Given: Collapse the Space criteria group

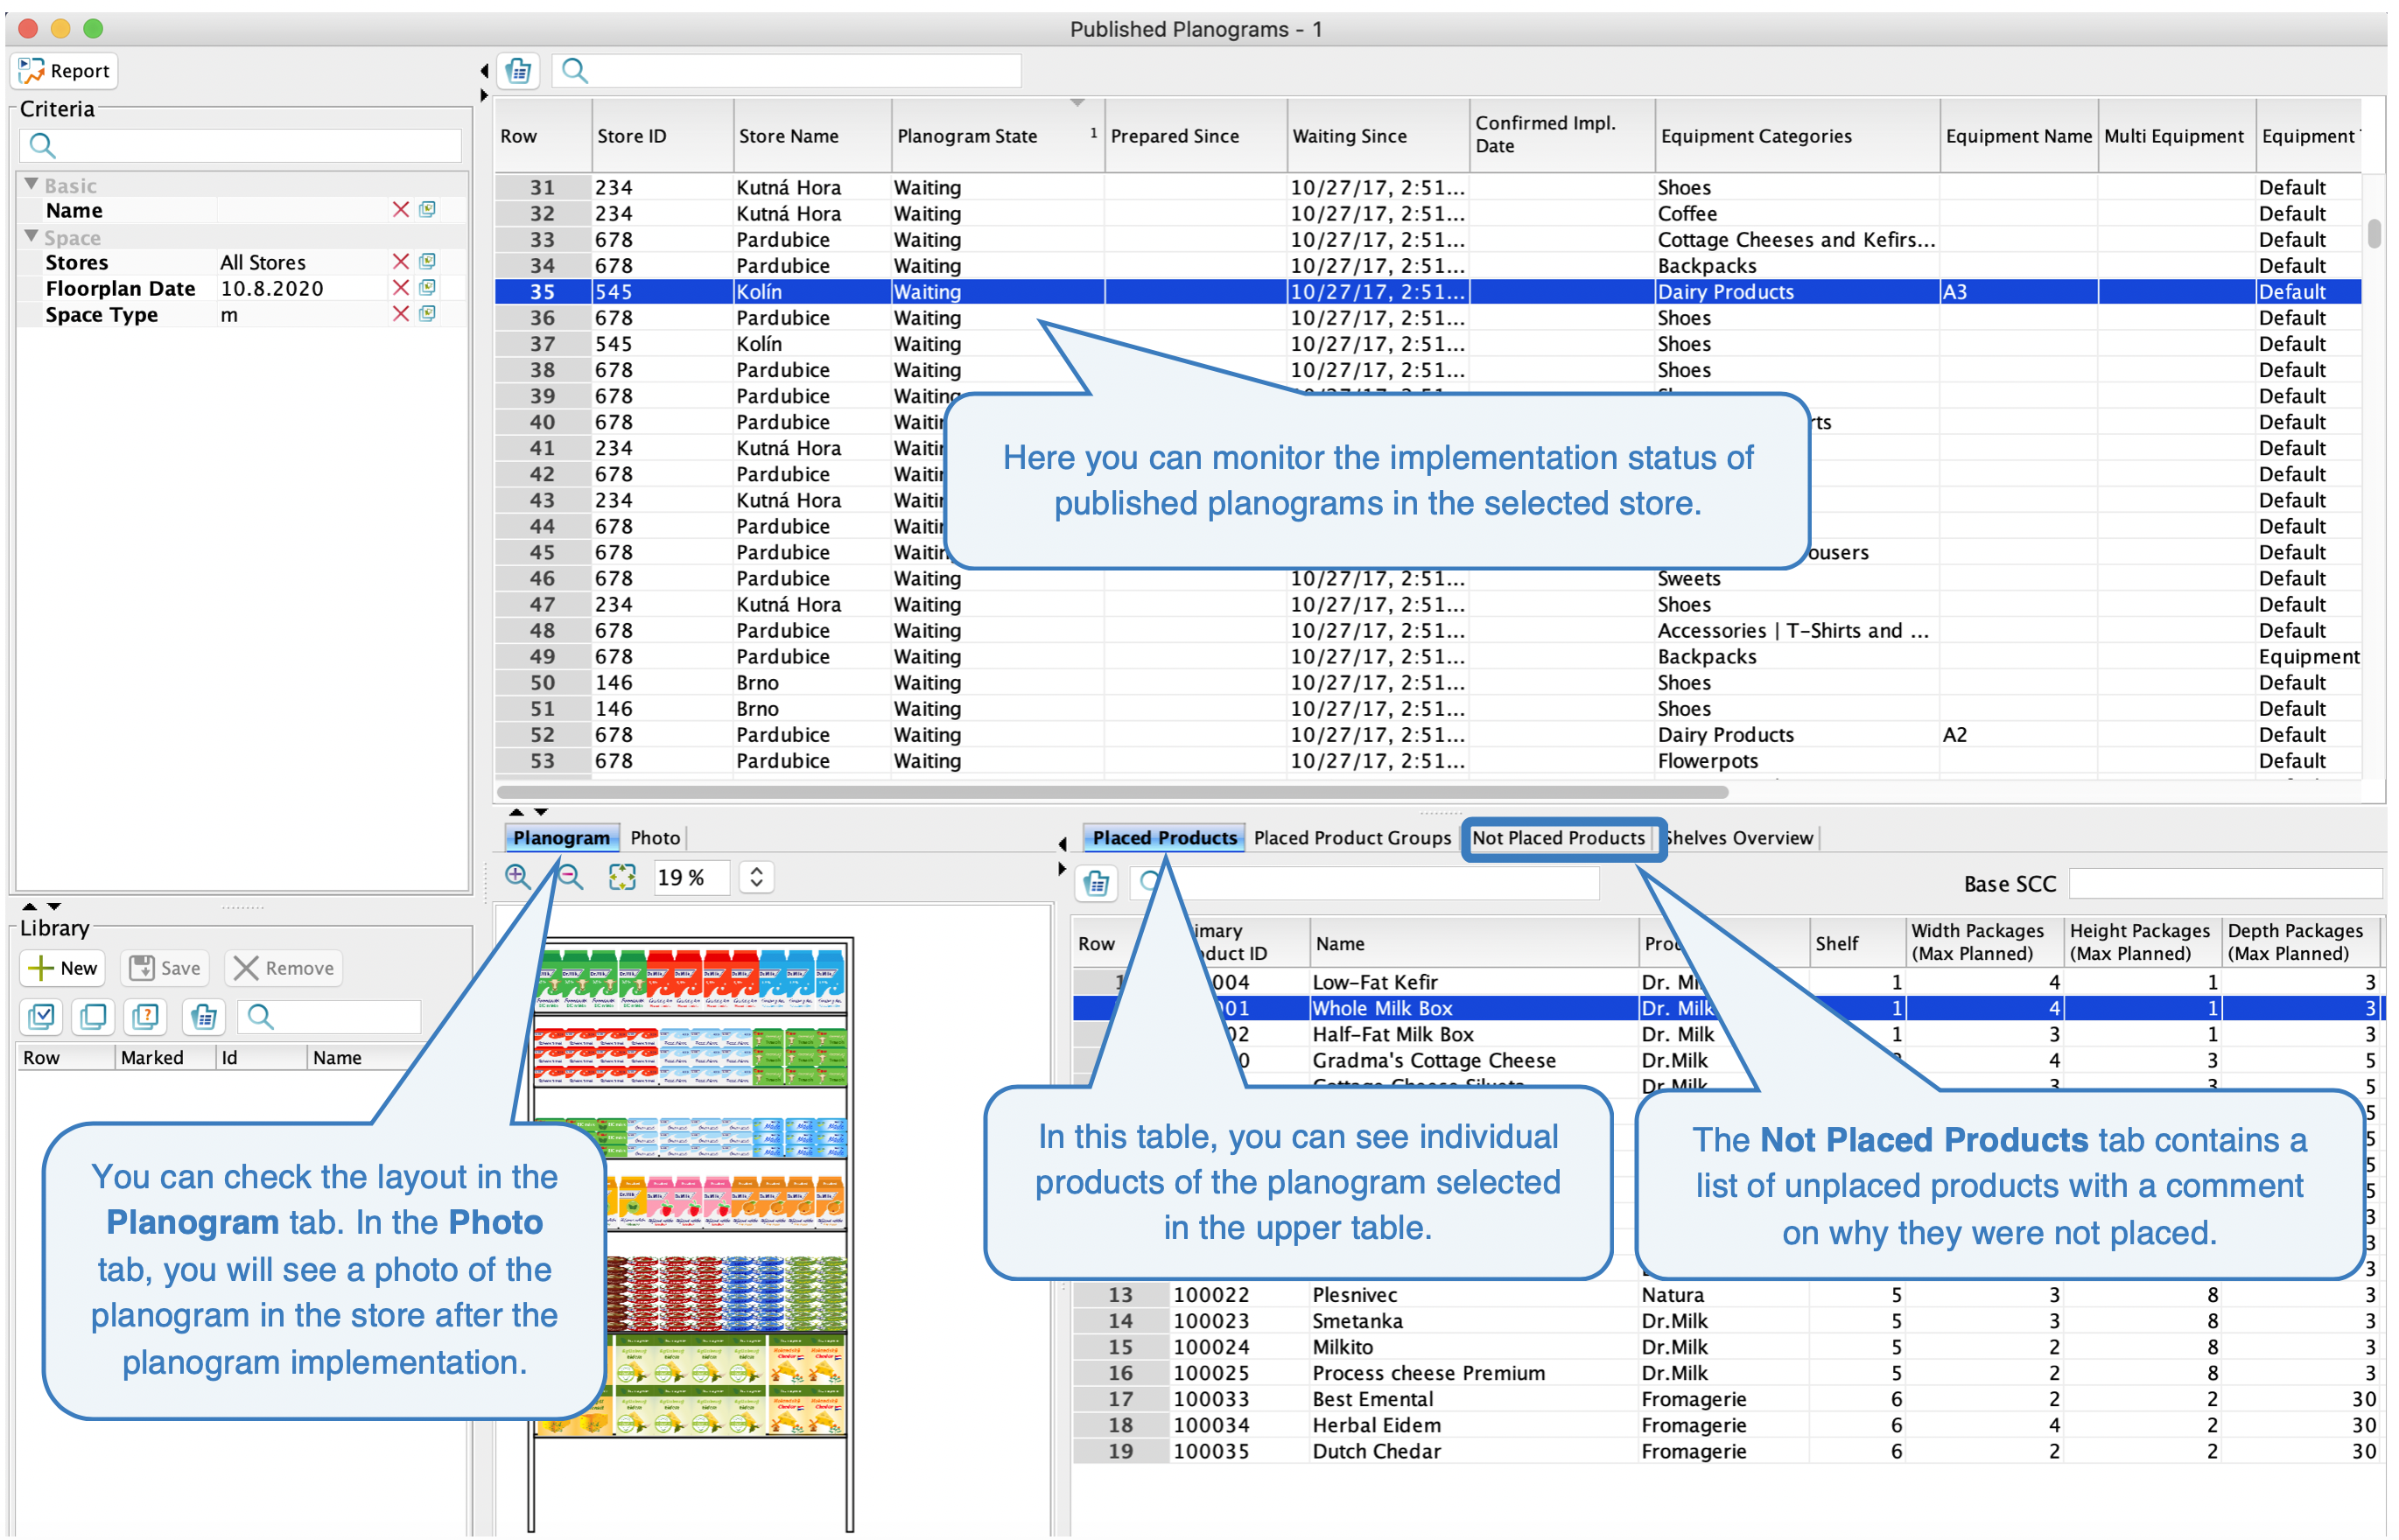Looking at the screenshot, I should [31, 237].
